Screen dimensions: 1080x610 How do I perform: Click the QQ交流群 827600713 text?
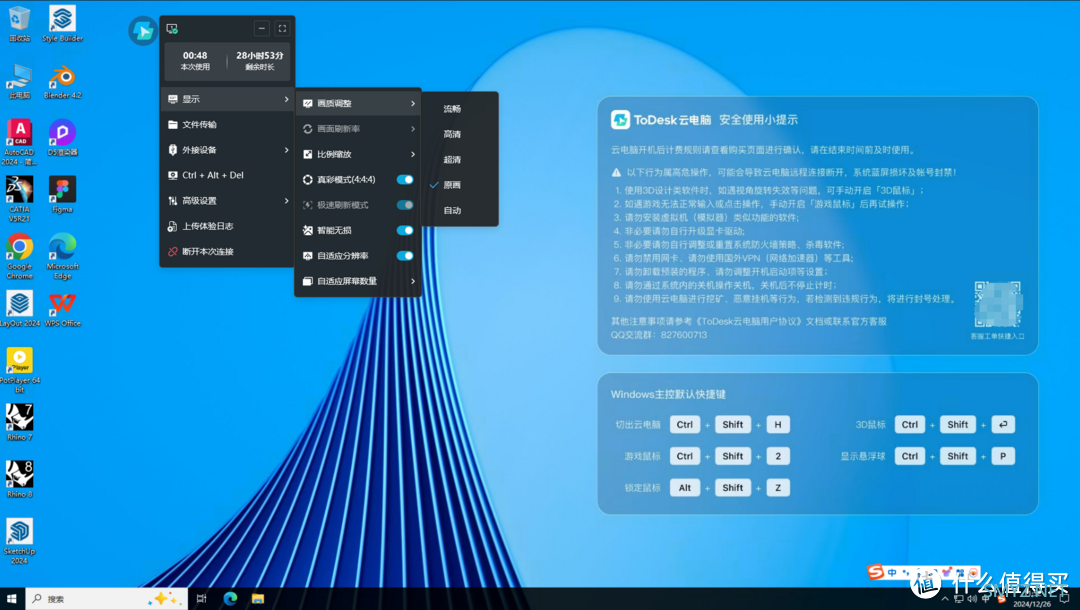coord(659,335)
